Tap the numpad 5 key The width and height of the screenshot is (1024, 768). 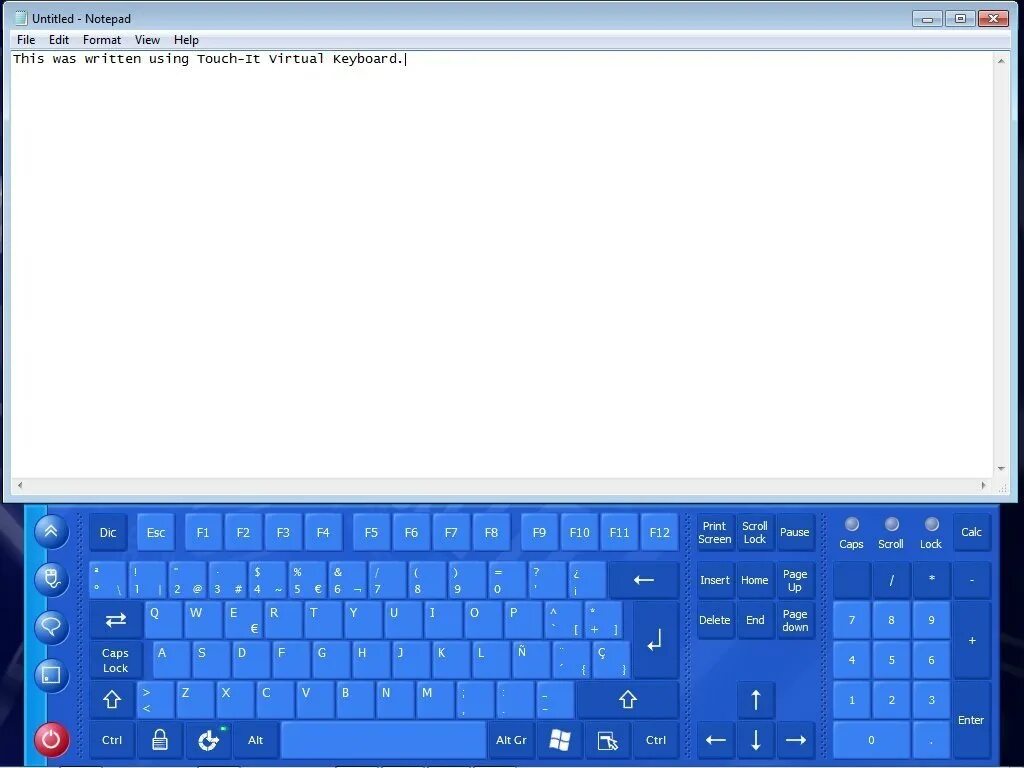click(x=891, y=660)
